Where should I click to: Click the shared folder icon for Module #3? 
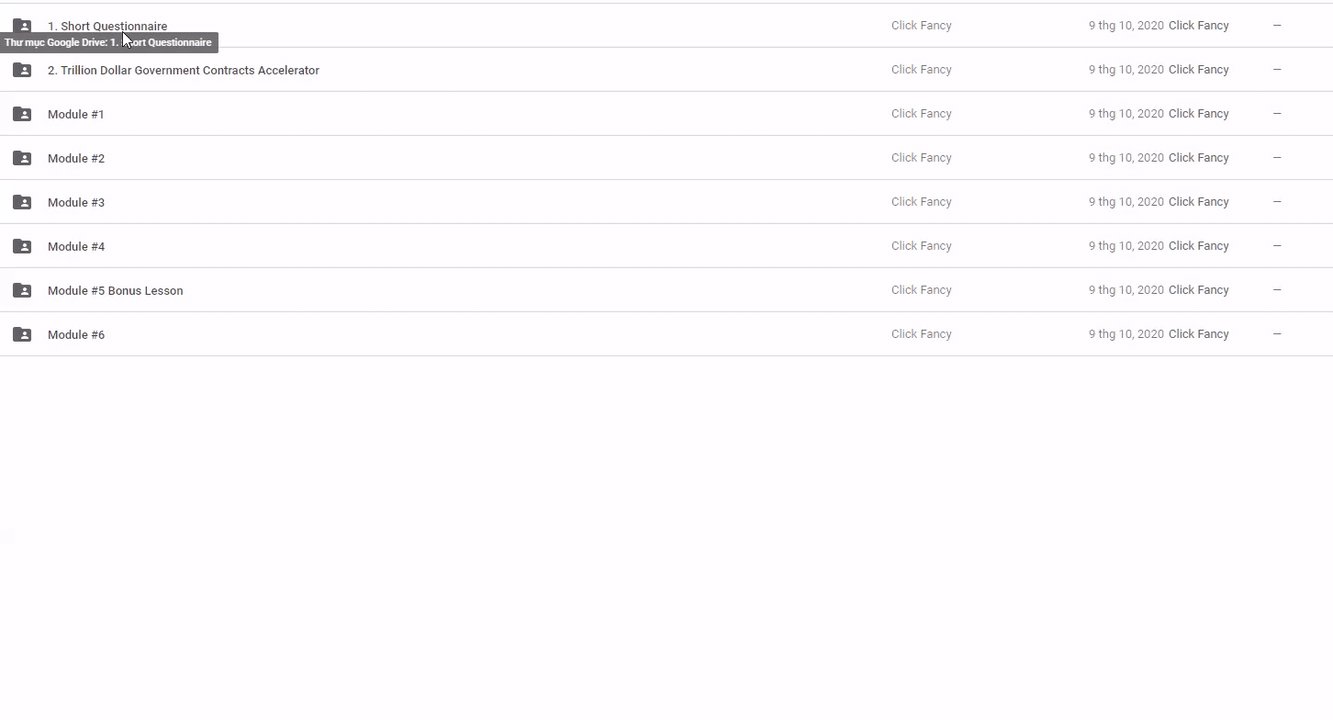(22, 202)
